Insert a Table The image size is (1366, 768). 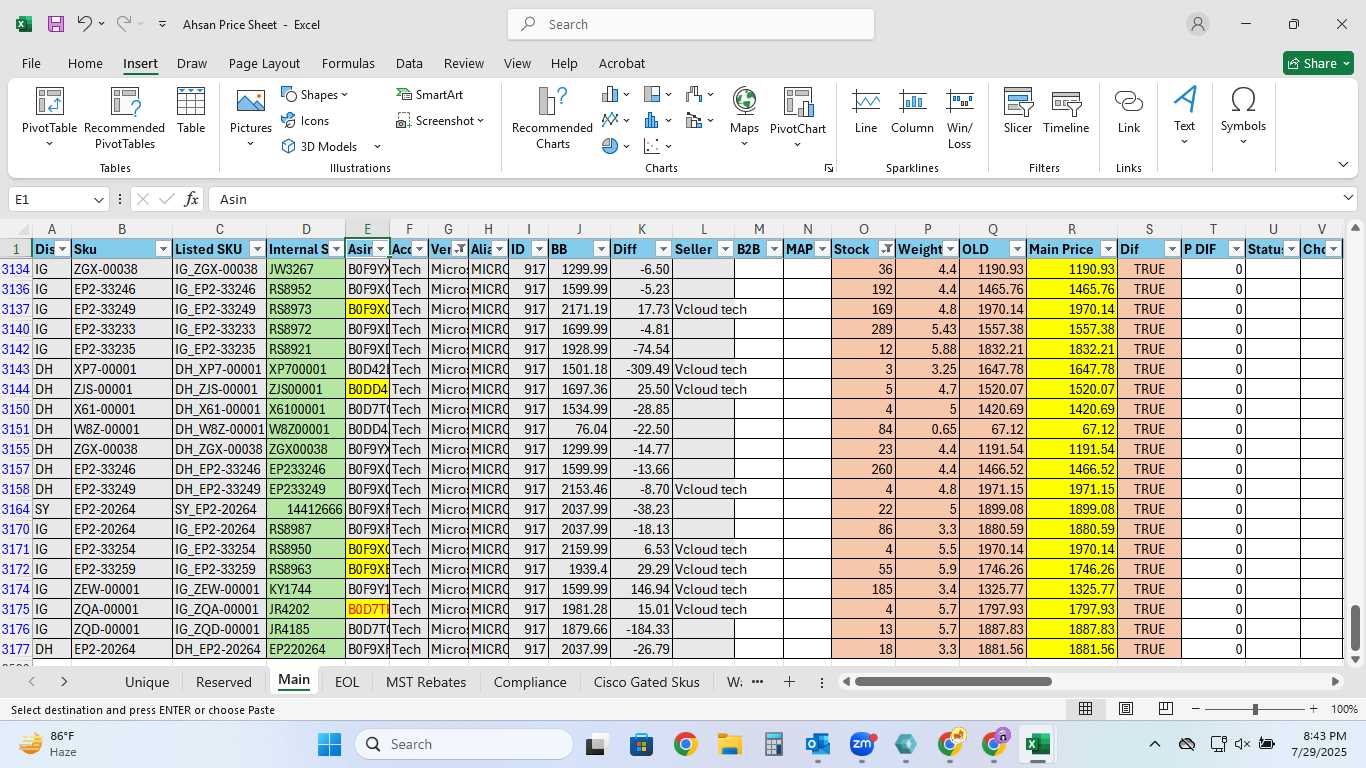[x=191, y=110]
